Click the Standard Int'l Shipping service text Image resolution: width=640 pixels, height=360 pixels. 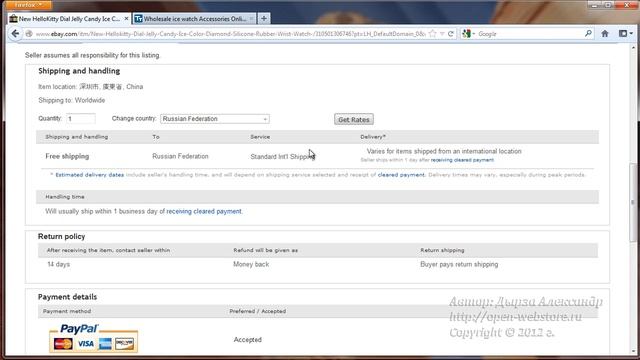(282, 157)
